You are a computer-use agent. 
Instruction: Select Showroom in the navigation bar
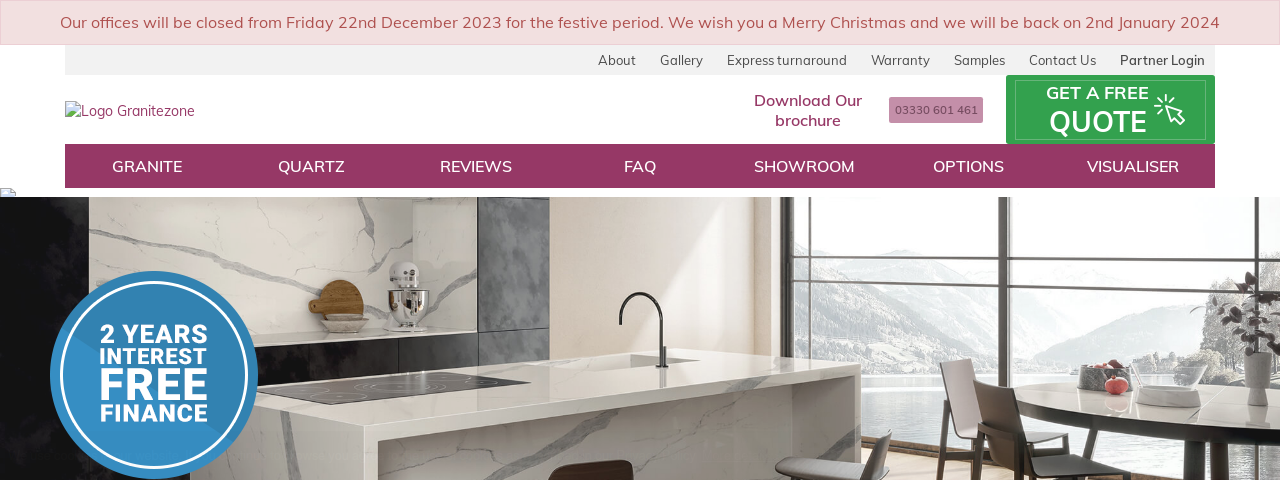click(x=804, y=166)
